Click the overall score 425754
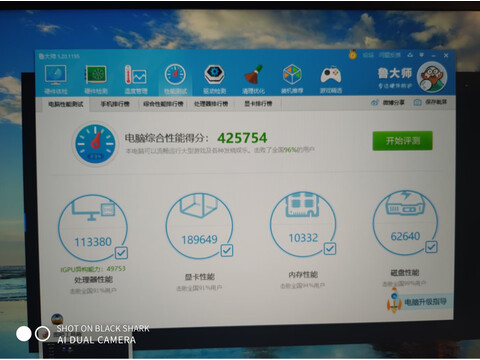The image size is (480, 360). point(242,138)
